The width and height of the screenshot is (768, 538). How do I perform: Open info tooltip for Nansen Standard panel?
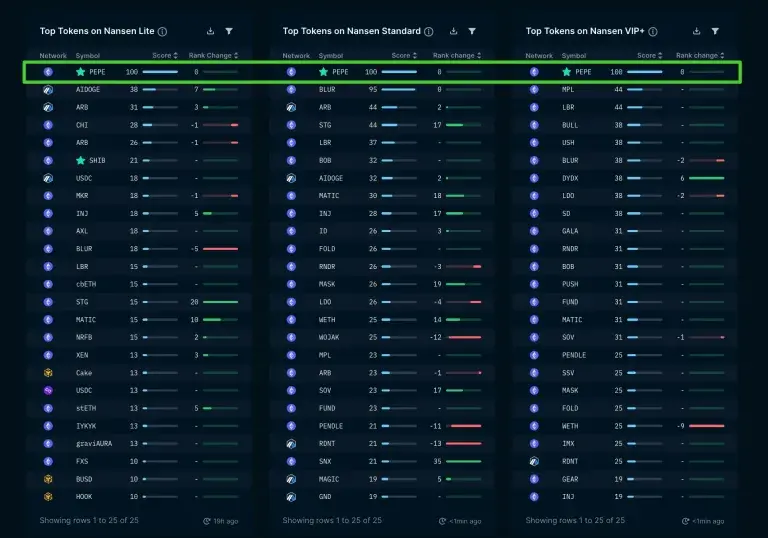429,32
